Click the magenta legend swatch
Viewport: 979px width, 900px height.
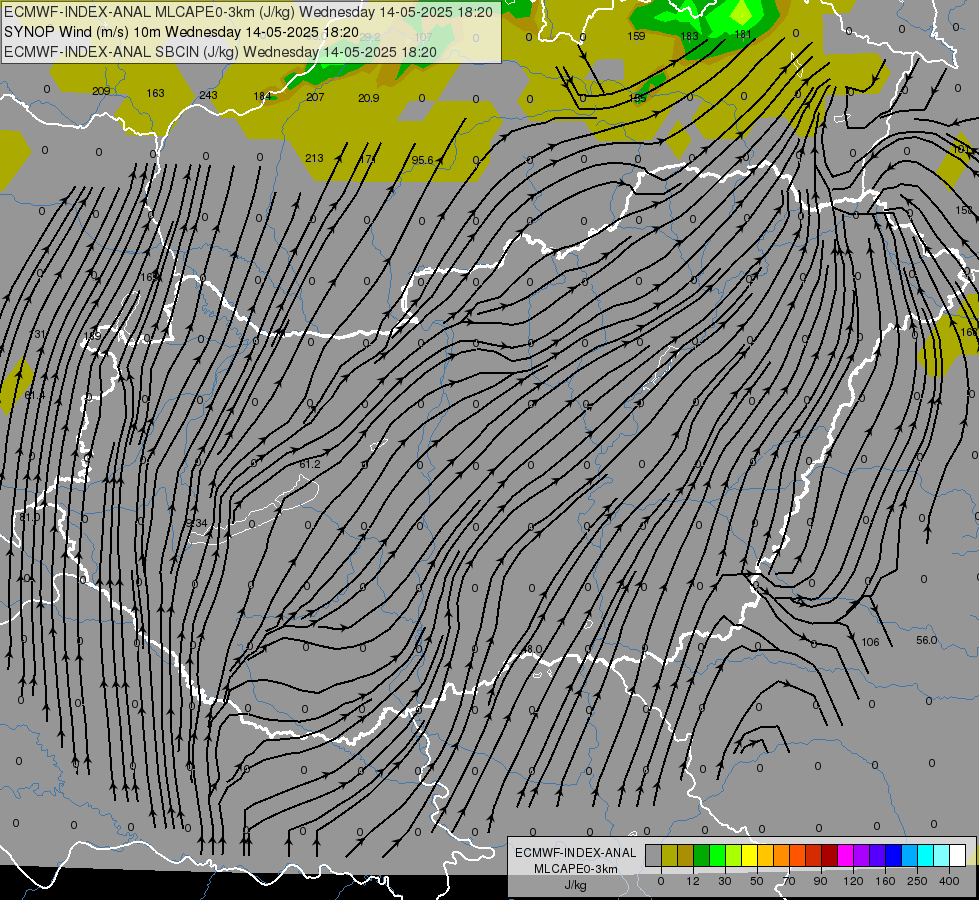point(846,855)
